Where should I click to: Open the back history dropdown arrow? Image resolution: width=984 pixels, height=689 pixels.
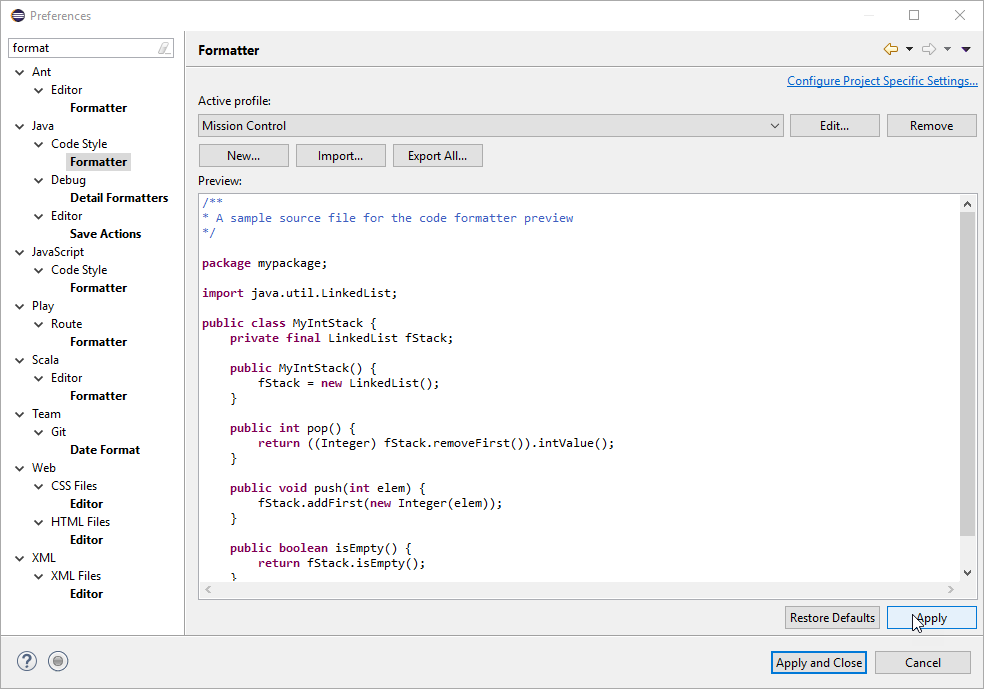[x=909, y=49]
